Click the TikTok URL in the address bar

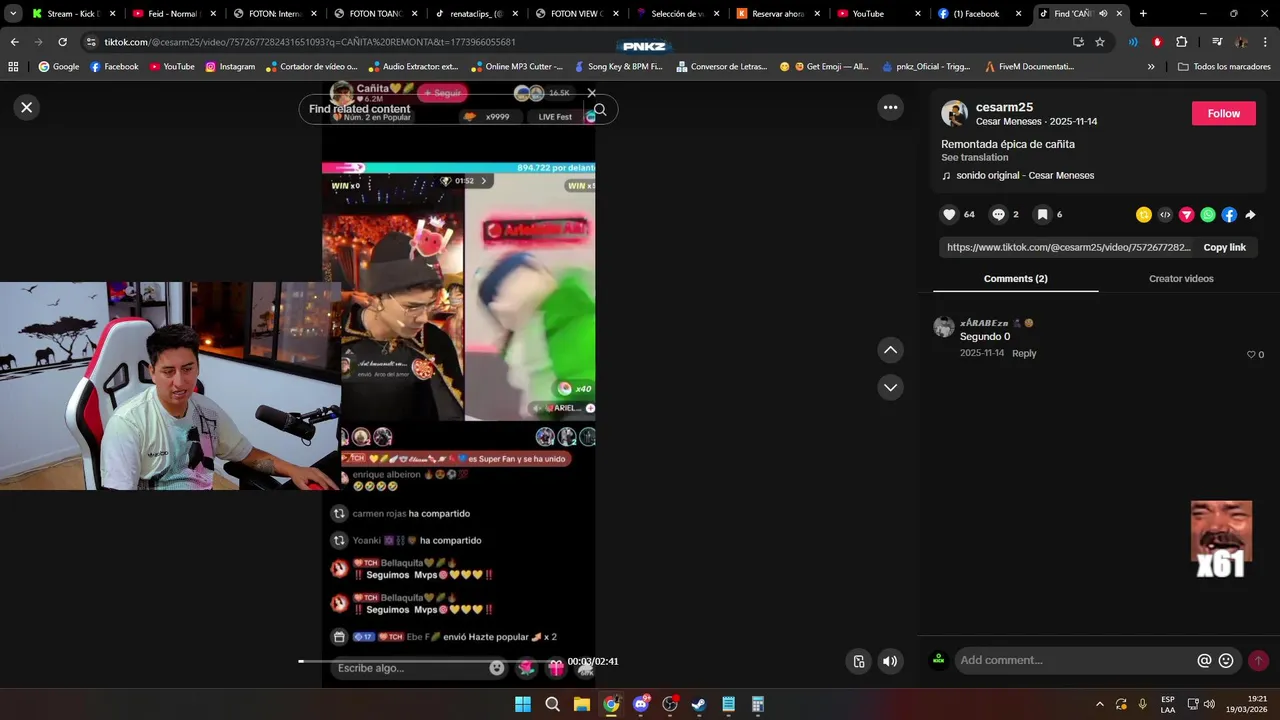pyautogui.click(x=310, y=42)
